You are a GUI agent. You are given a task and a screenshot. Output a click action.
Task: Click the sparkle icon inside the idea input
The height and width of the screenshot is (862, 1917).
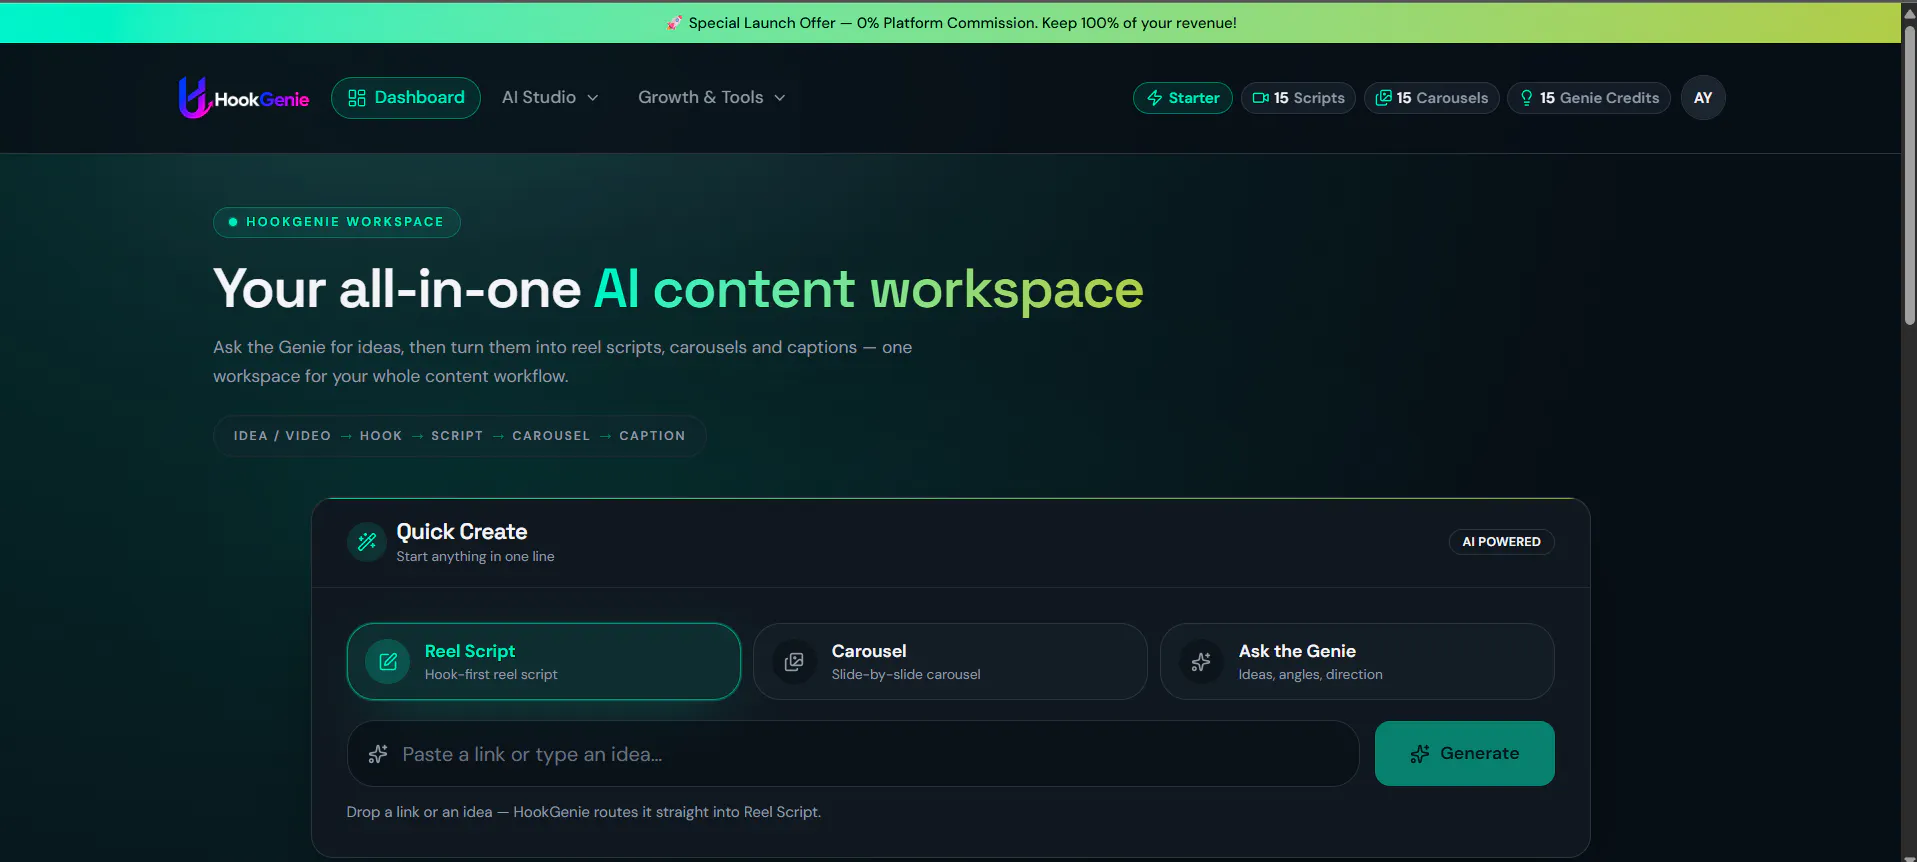[378, 754]
